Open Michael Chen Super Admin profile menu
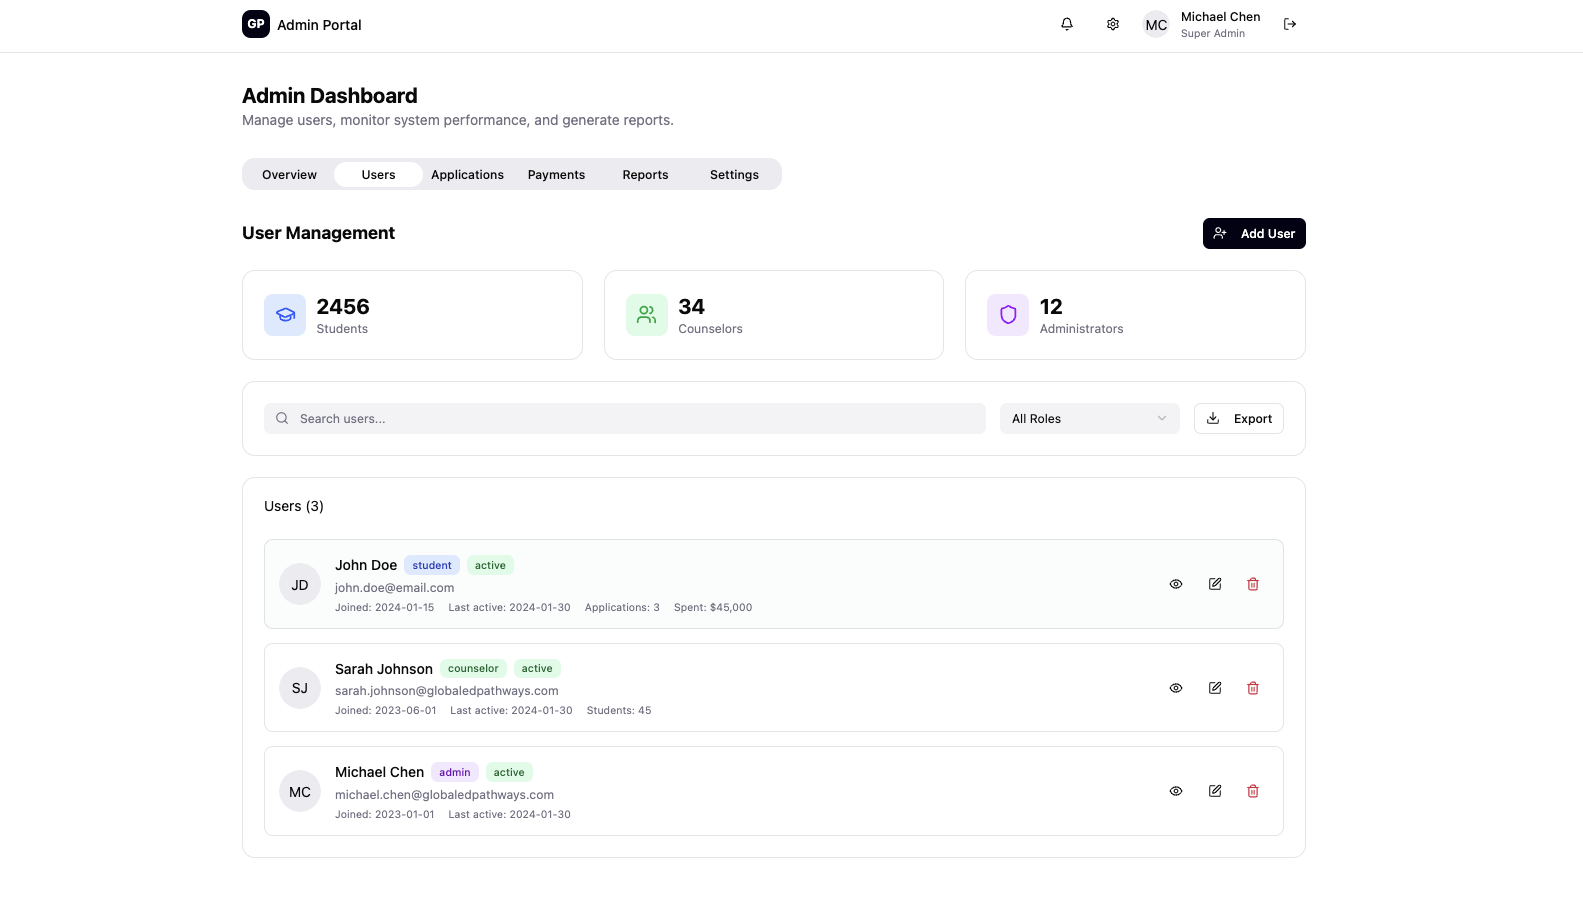Image resolution: width=1583 pixels, height=897 pixels. point(1203,25)
